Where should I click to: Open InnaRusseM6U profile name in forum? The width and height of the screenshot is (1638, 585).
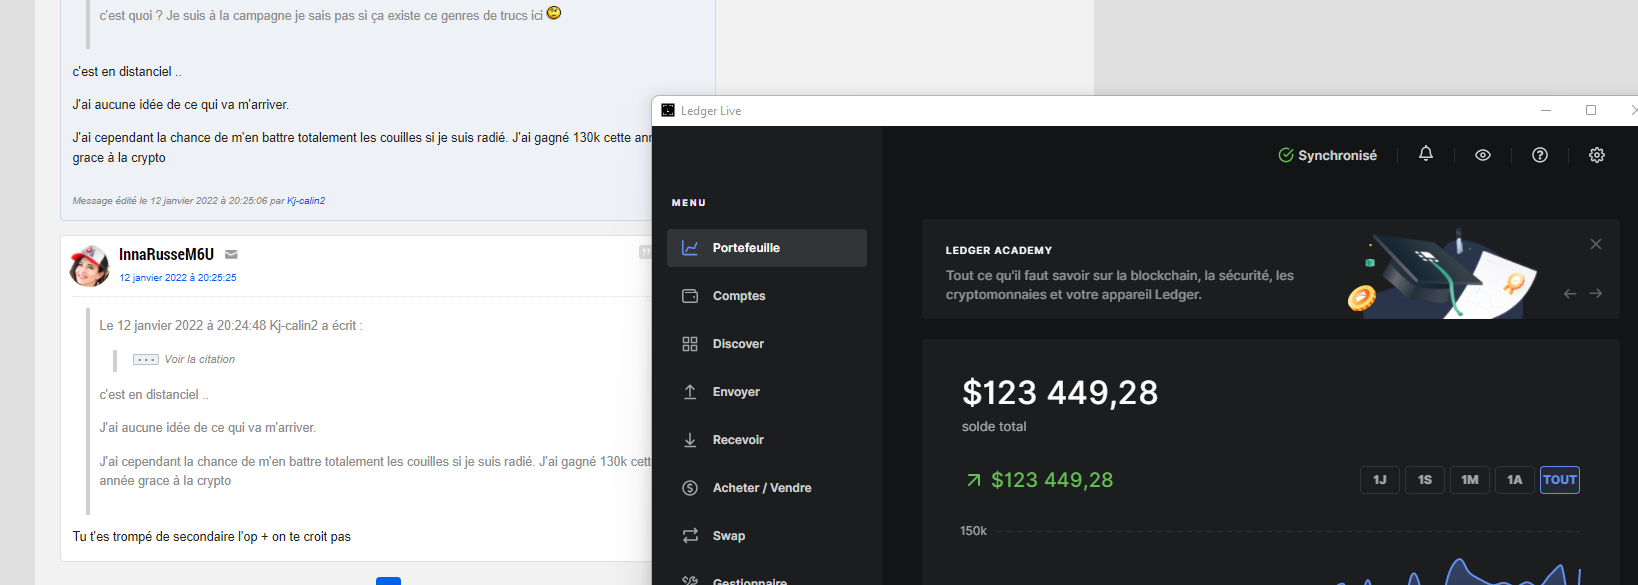click(x=166, y=254)
